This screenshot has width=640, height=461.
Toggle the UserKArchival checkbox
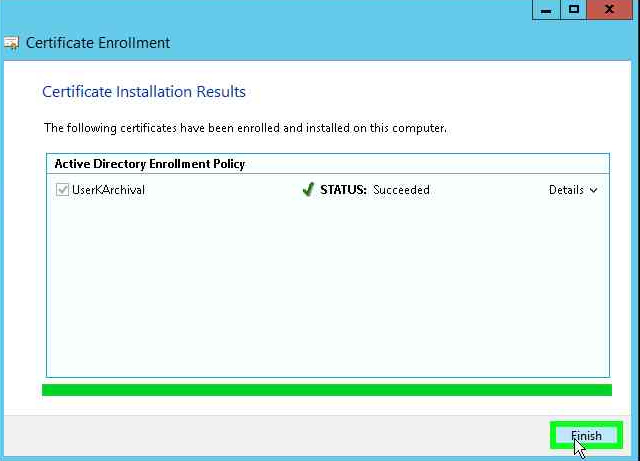62,189
